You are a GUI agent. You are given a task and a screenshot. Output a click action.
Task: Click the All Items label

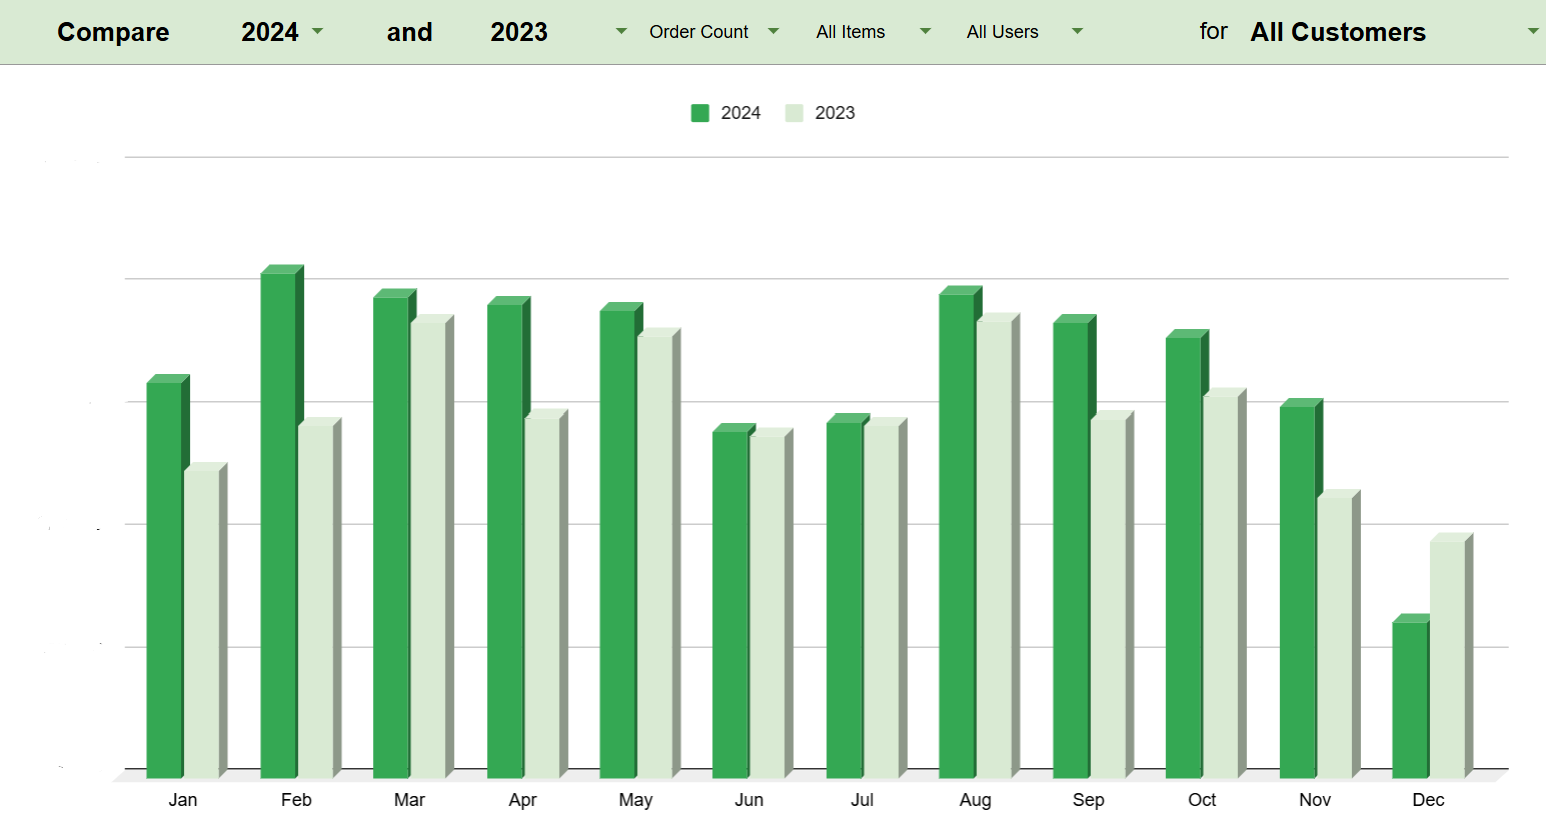(x=850, y=32)
